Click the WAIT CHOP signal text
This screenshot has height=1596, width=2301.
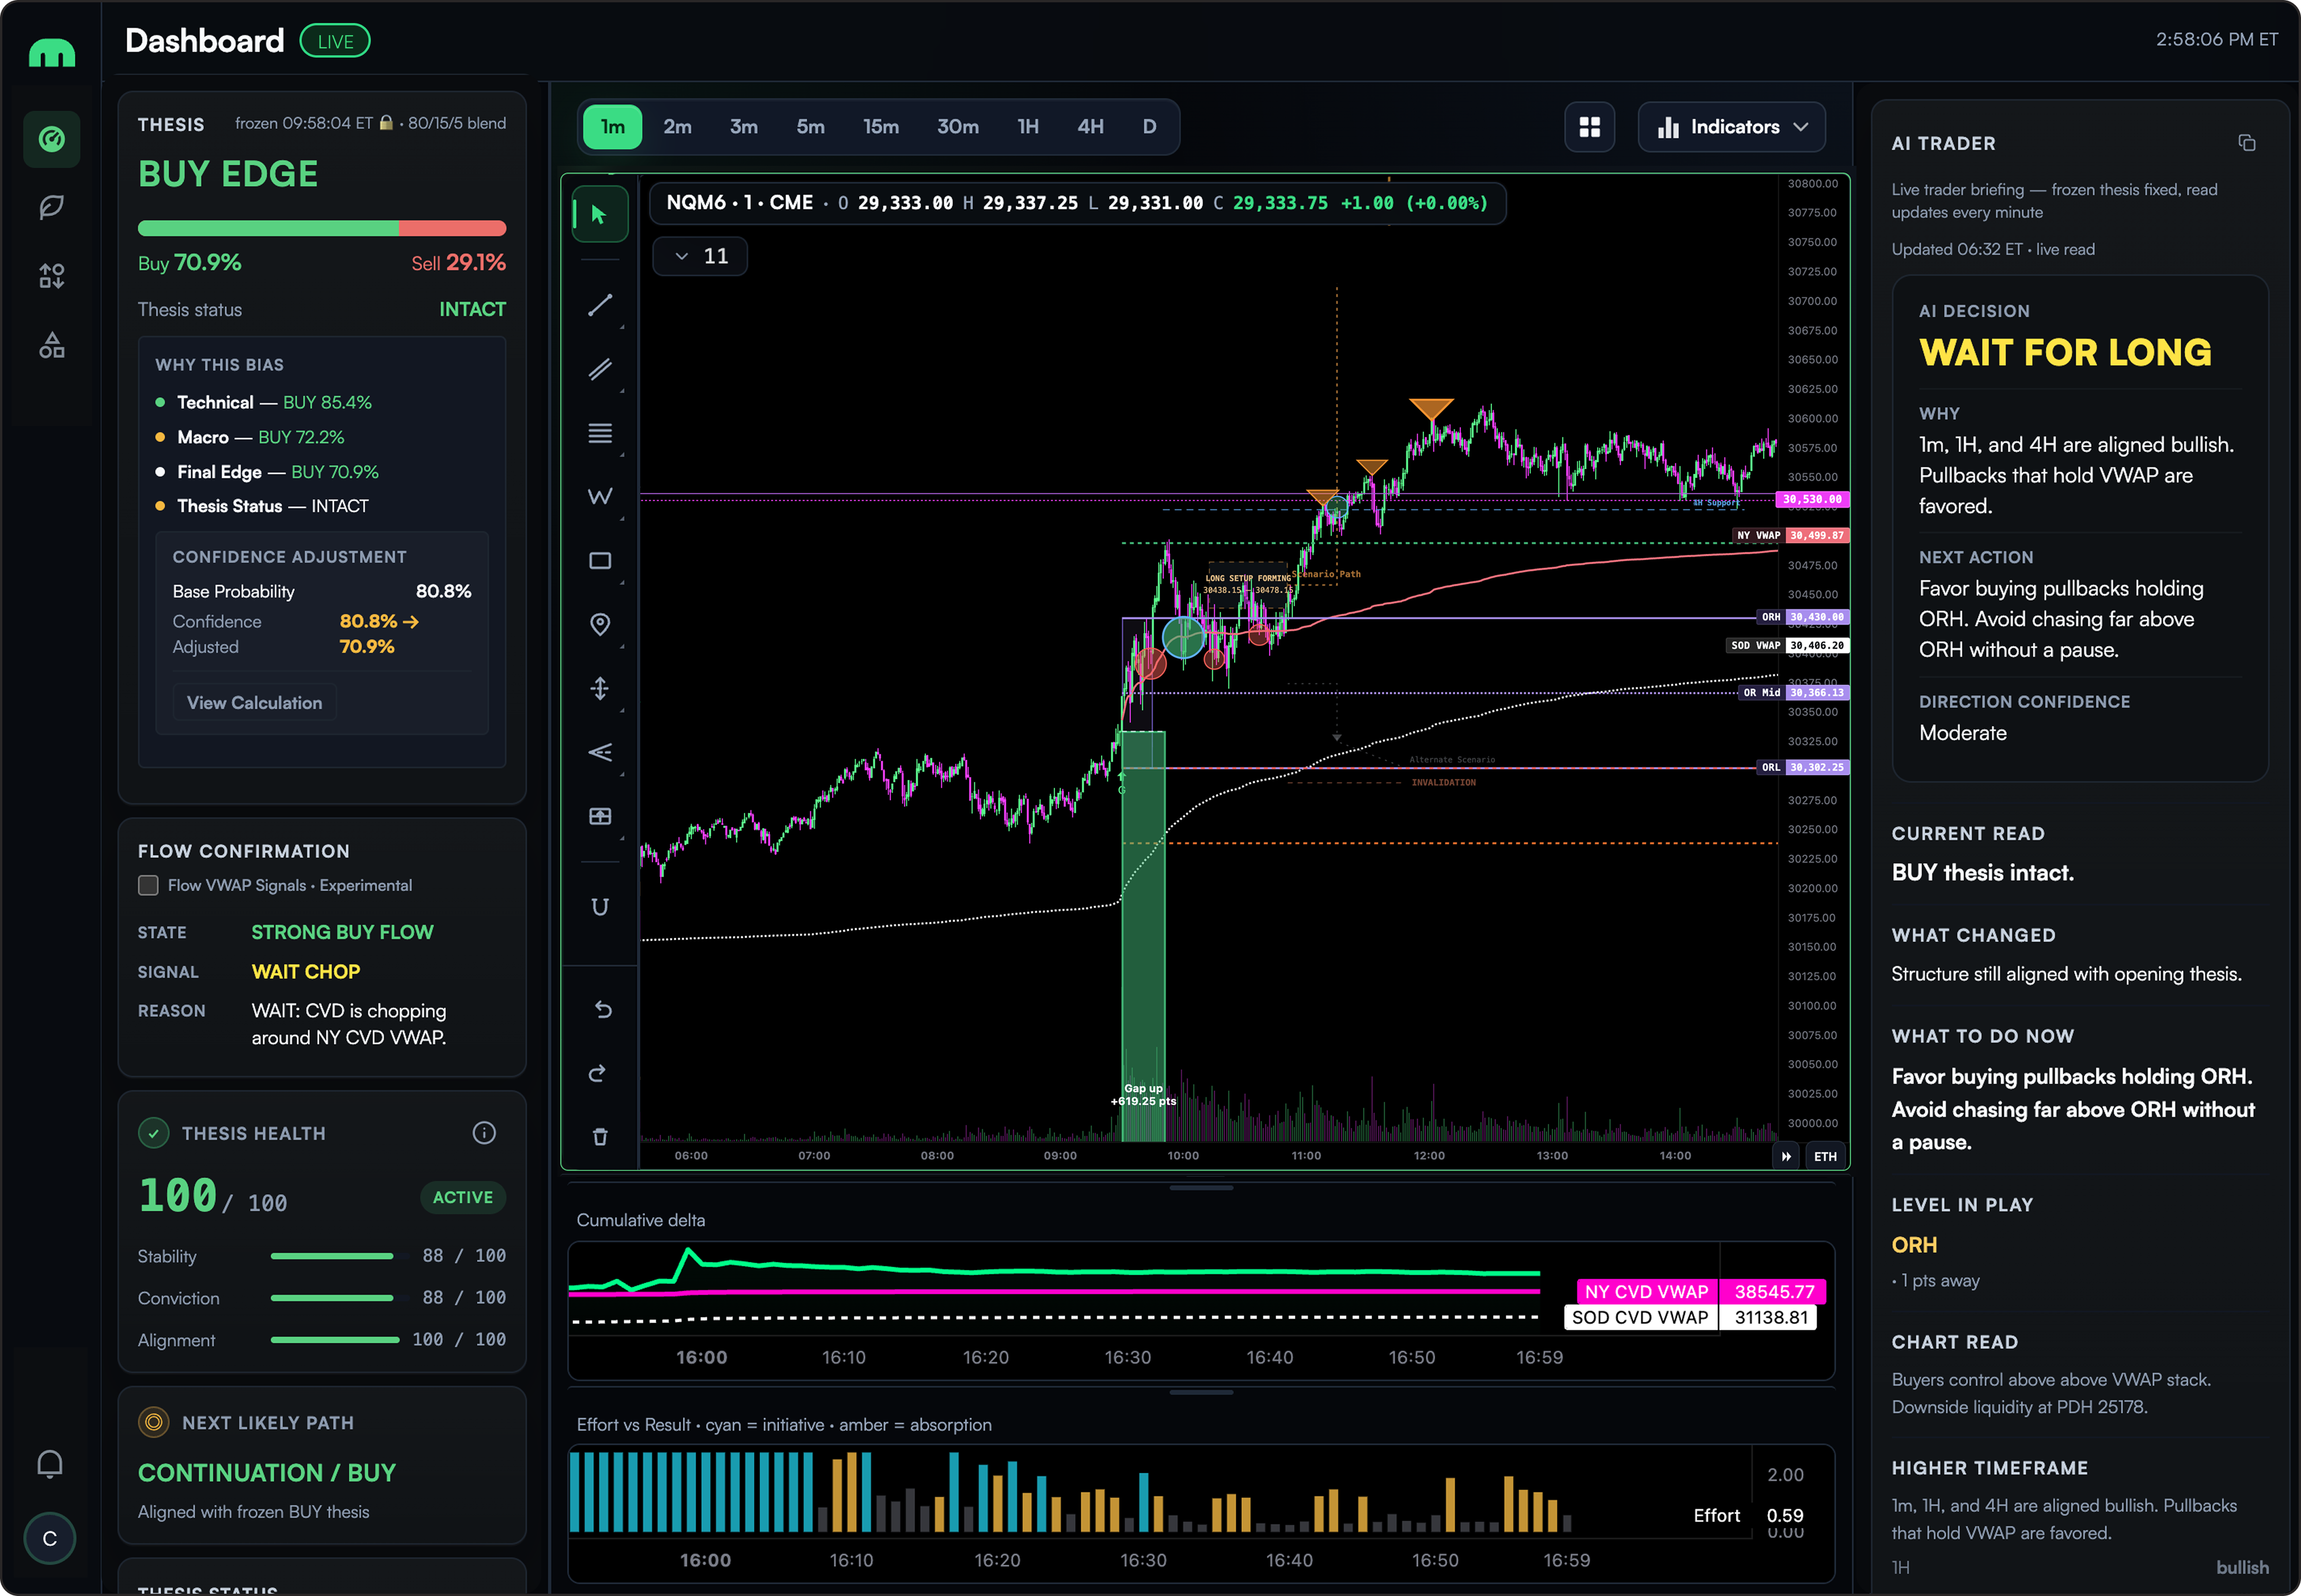306,972
